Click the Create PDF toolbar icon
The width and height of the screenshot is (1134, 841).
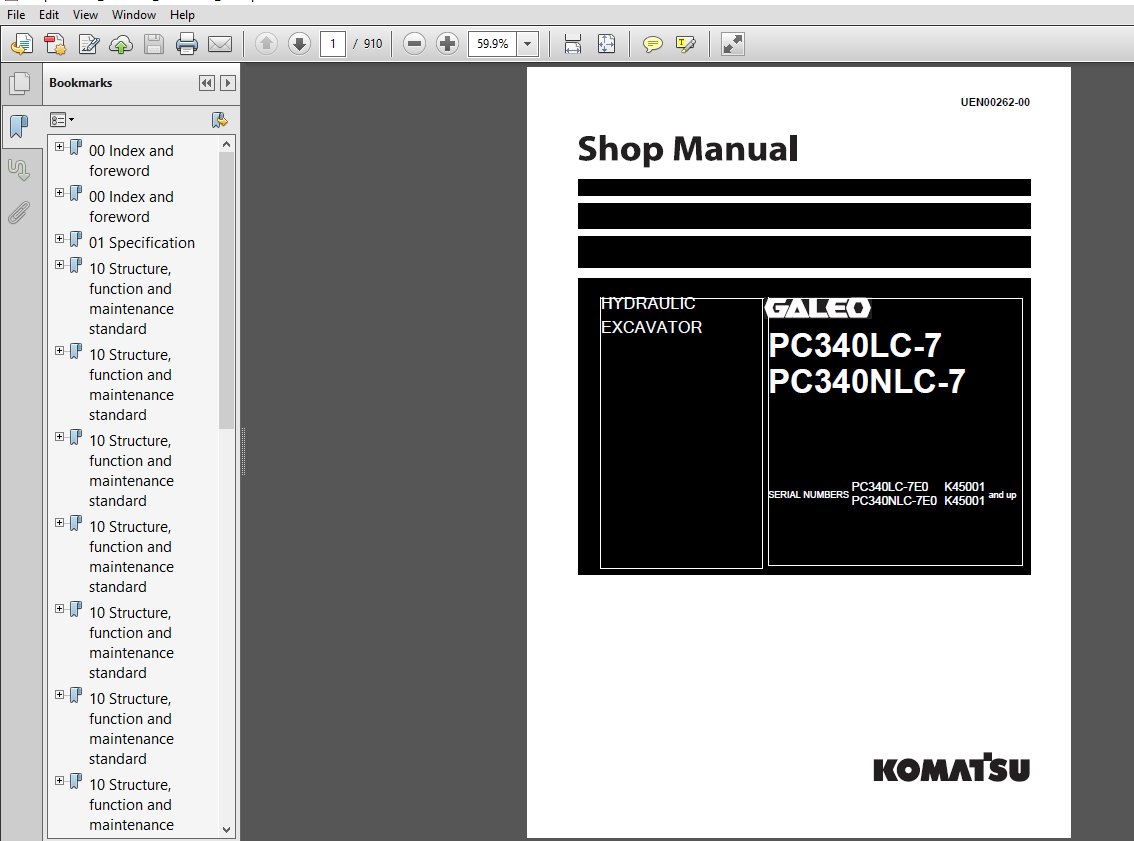(55, 44)
